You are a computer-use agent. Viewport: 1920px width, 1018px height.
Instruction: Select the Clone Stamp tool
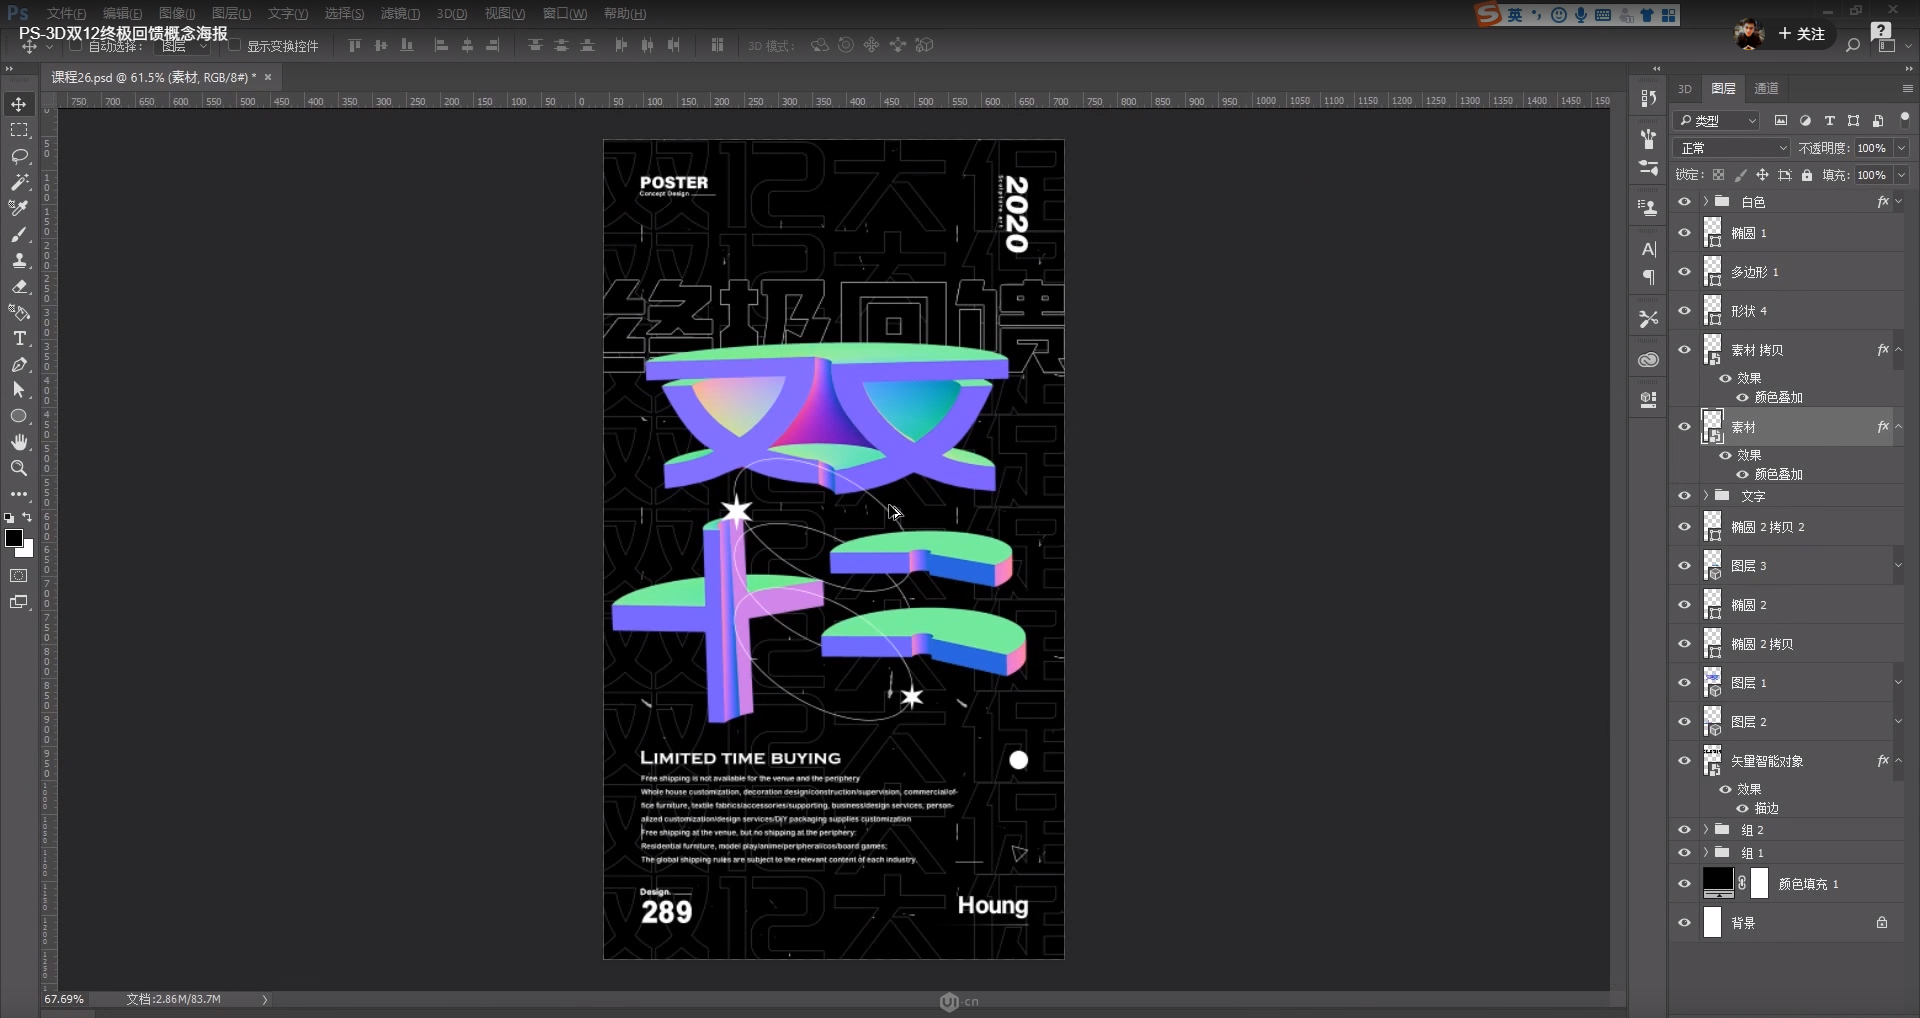[x=19, y=260]
